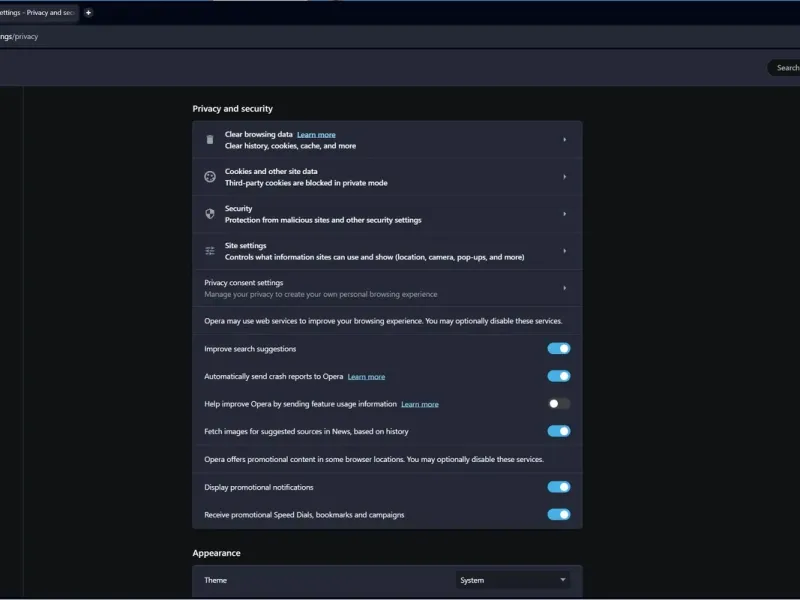
Task: Open Cookies and other site data arrow
Action: pyautogui.click(x=564, y=177)
